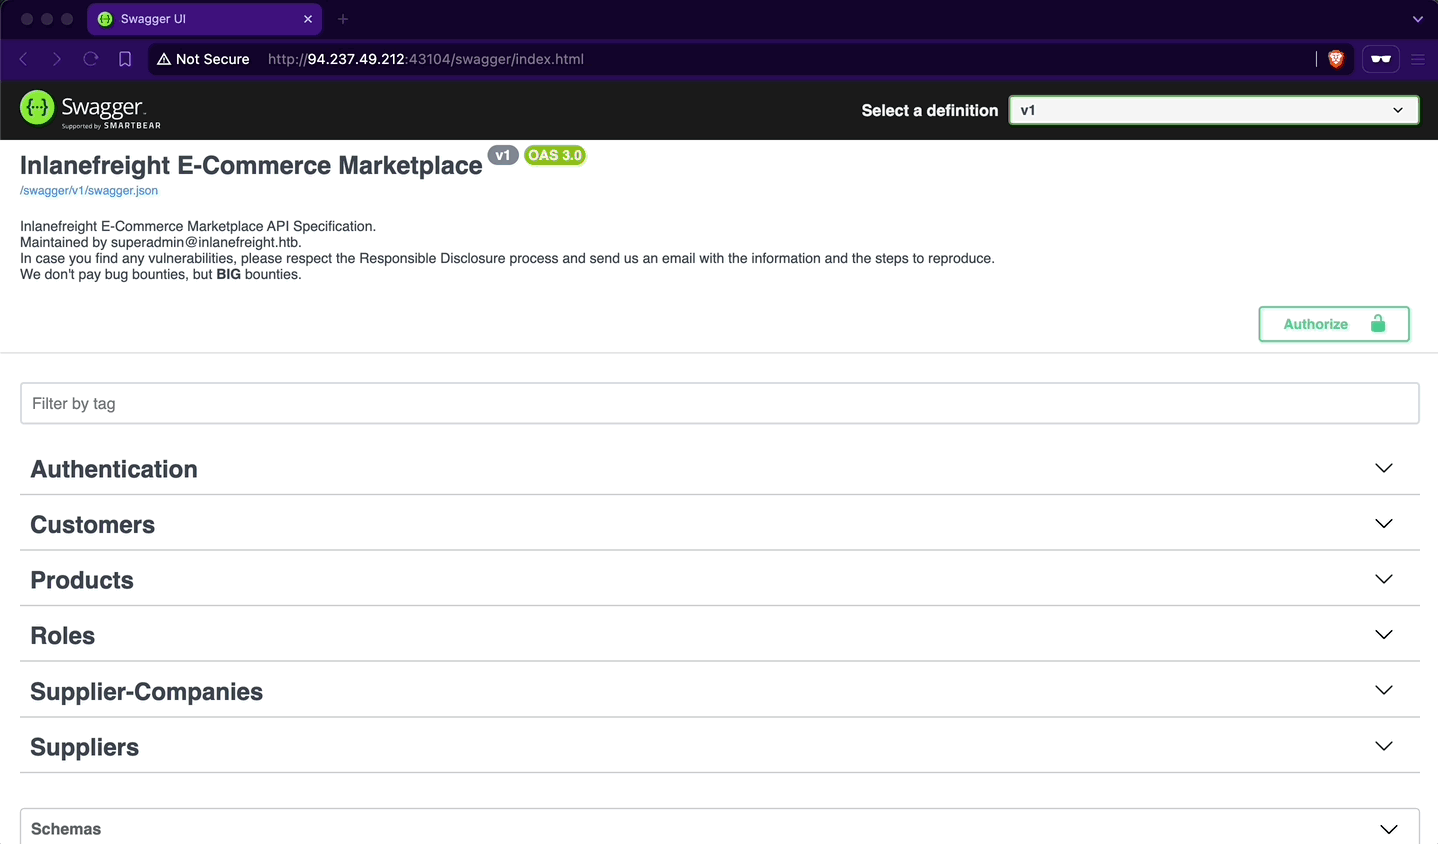
Task: Open the Select a definition dropdown showing v1
Action: click(x=1212, y=110)
